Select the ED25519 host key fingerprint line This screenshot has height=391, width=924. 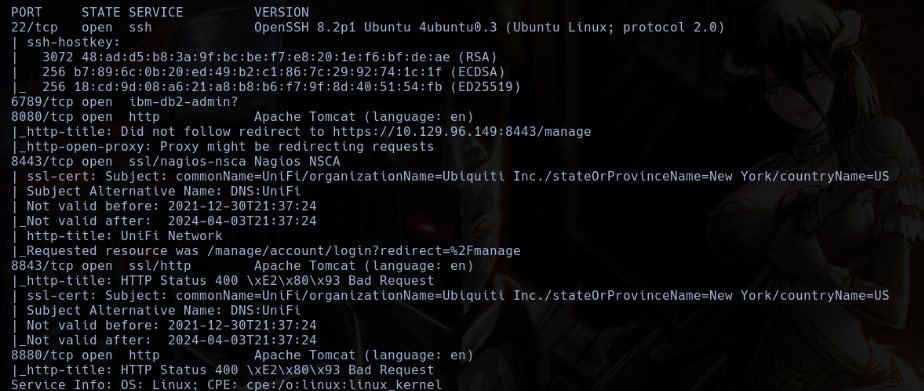point(266,87)
